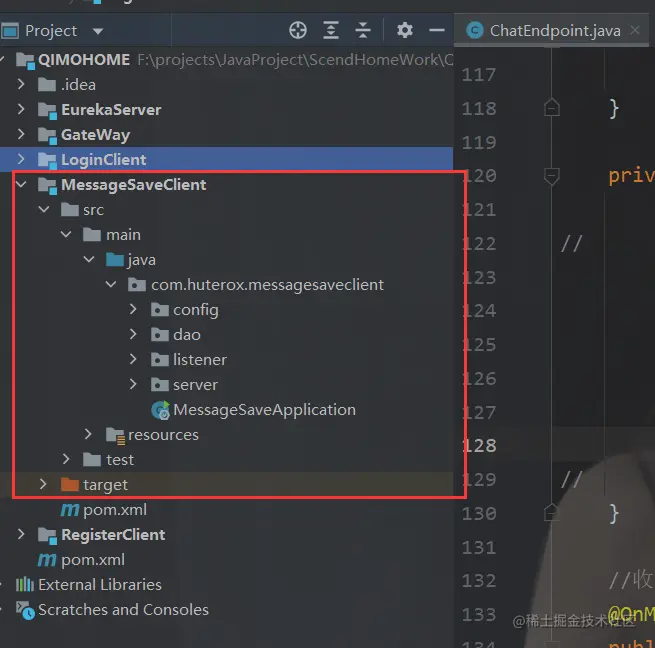The width and height of the screenshot is (655, 648).
Task: Click Maven icon of MessageSaveClient pom.xml
Action: tap(70, 510)
